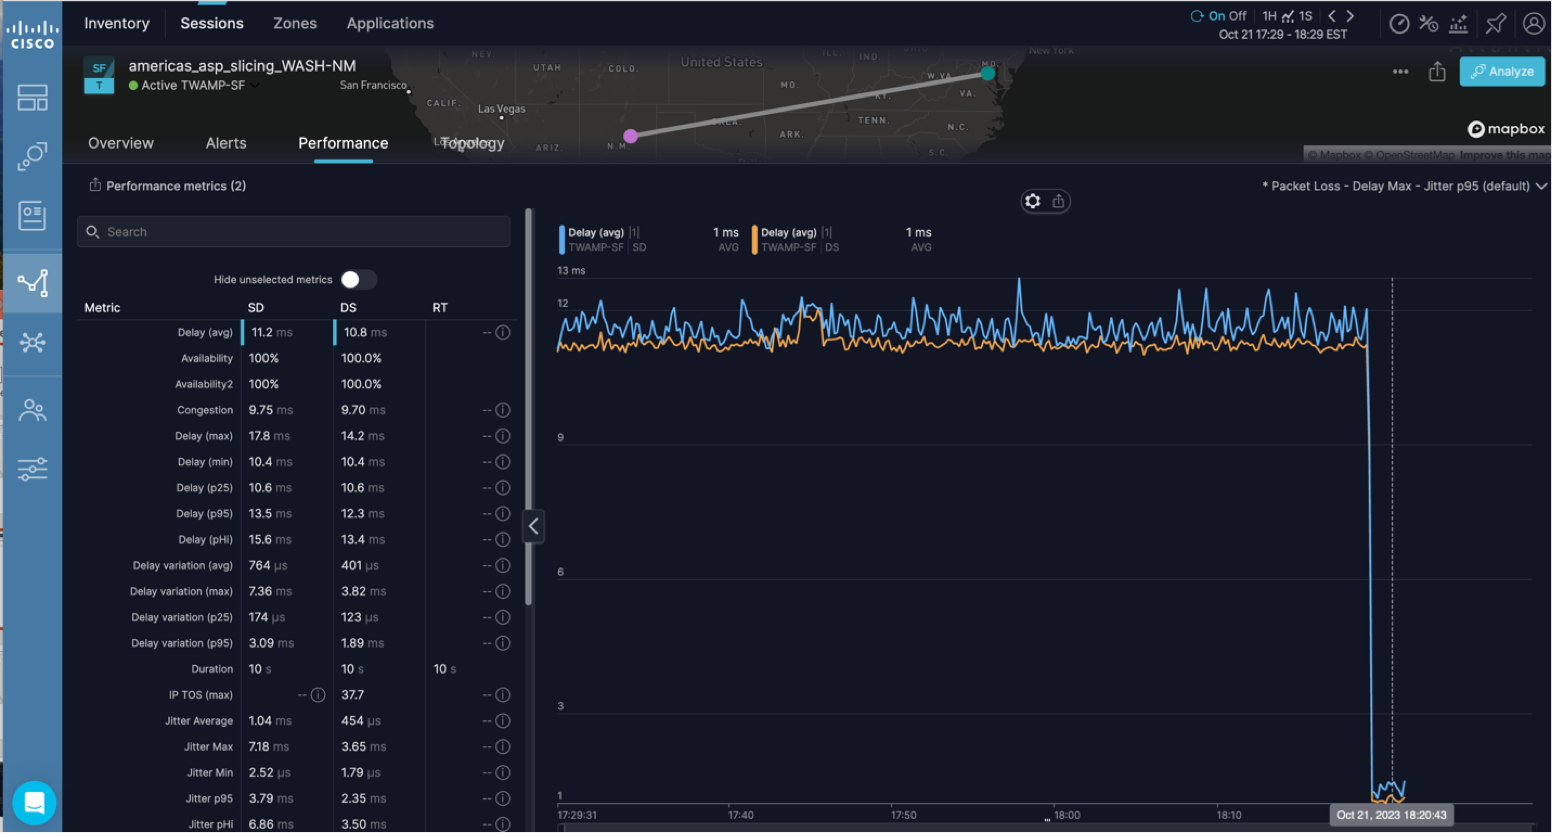
Task: Open the inventory card icon in sidebar
Action: [x=33, y=214]
